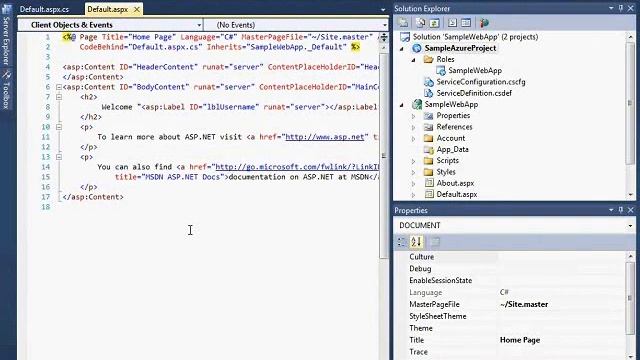This screenshot has width=640, height=360.
Task: Expand the Account folder
Action: pyautogui.click(x=413, y=139)
